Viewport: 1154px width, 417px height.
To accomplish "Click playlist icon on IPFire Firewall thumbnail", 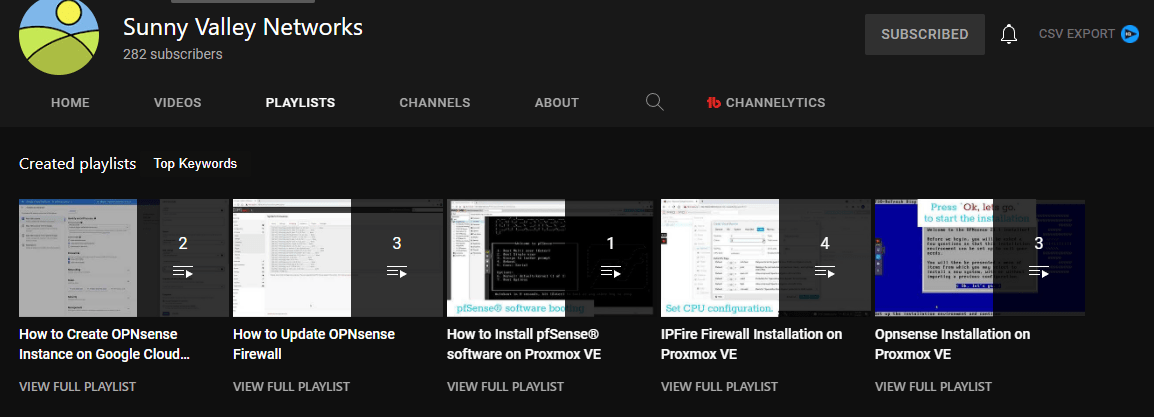I will click(824, 271).
